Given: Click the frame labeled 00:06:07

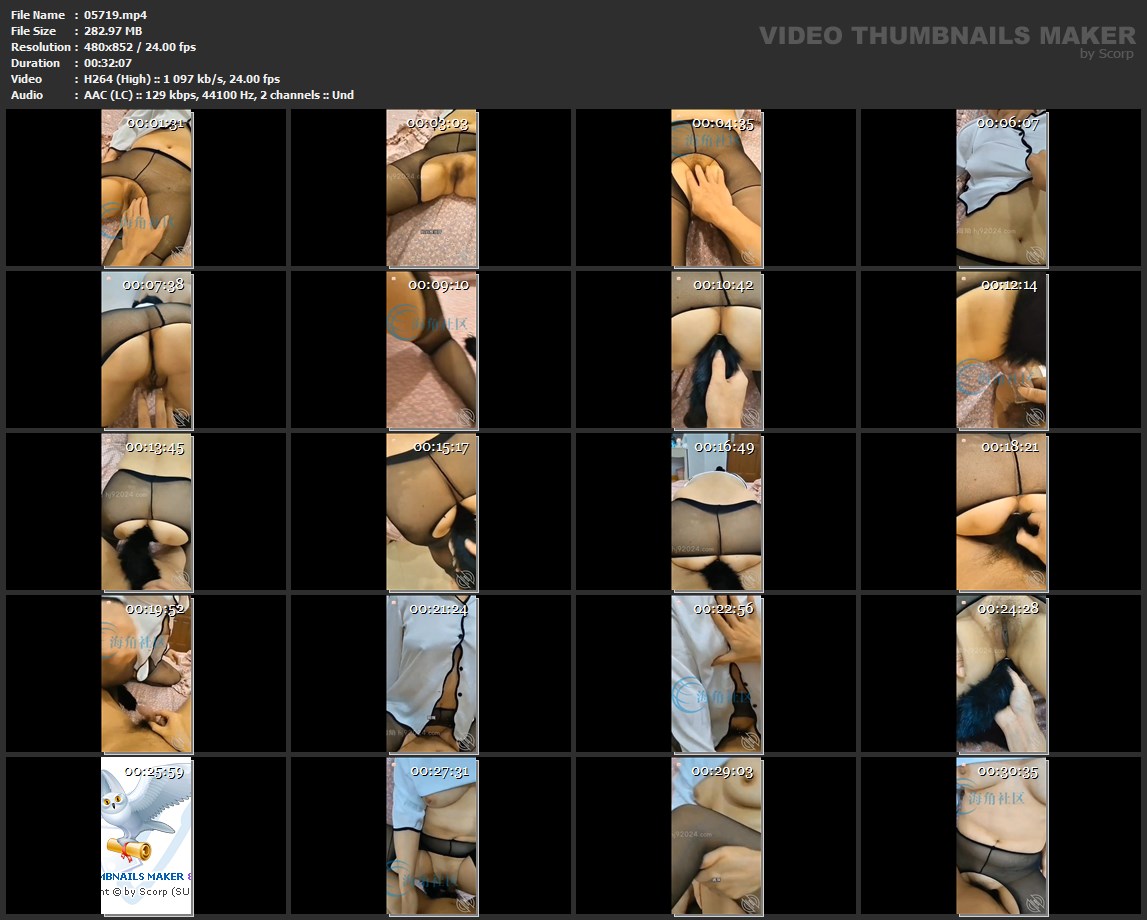Looking at the screenshot, I should pos(1001,188).
